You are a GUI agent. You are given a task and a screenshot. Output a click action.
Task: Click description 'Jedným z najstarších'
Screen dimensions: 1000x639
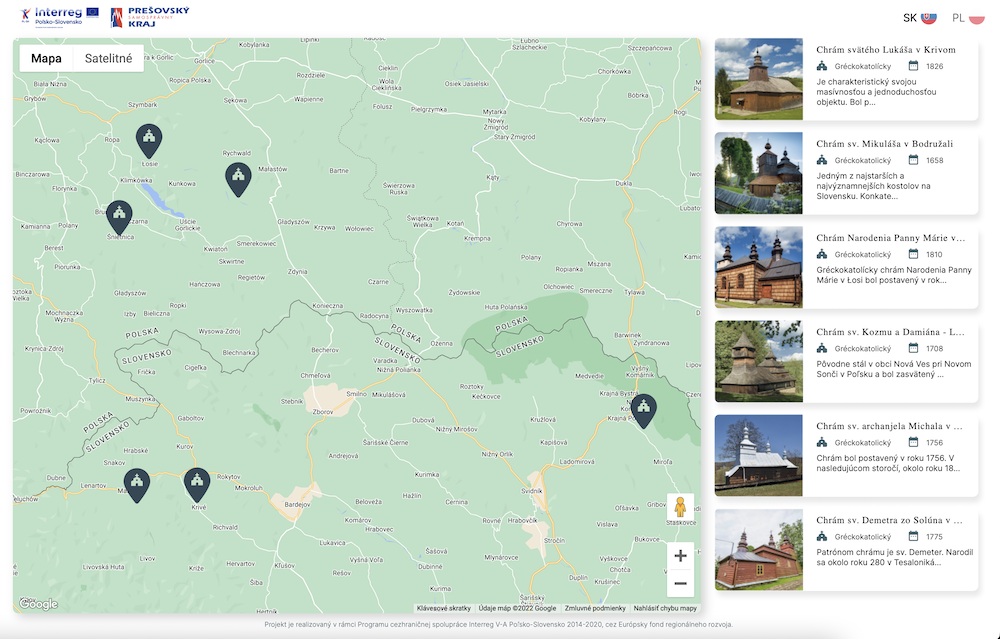pos(873,186)
